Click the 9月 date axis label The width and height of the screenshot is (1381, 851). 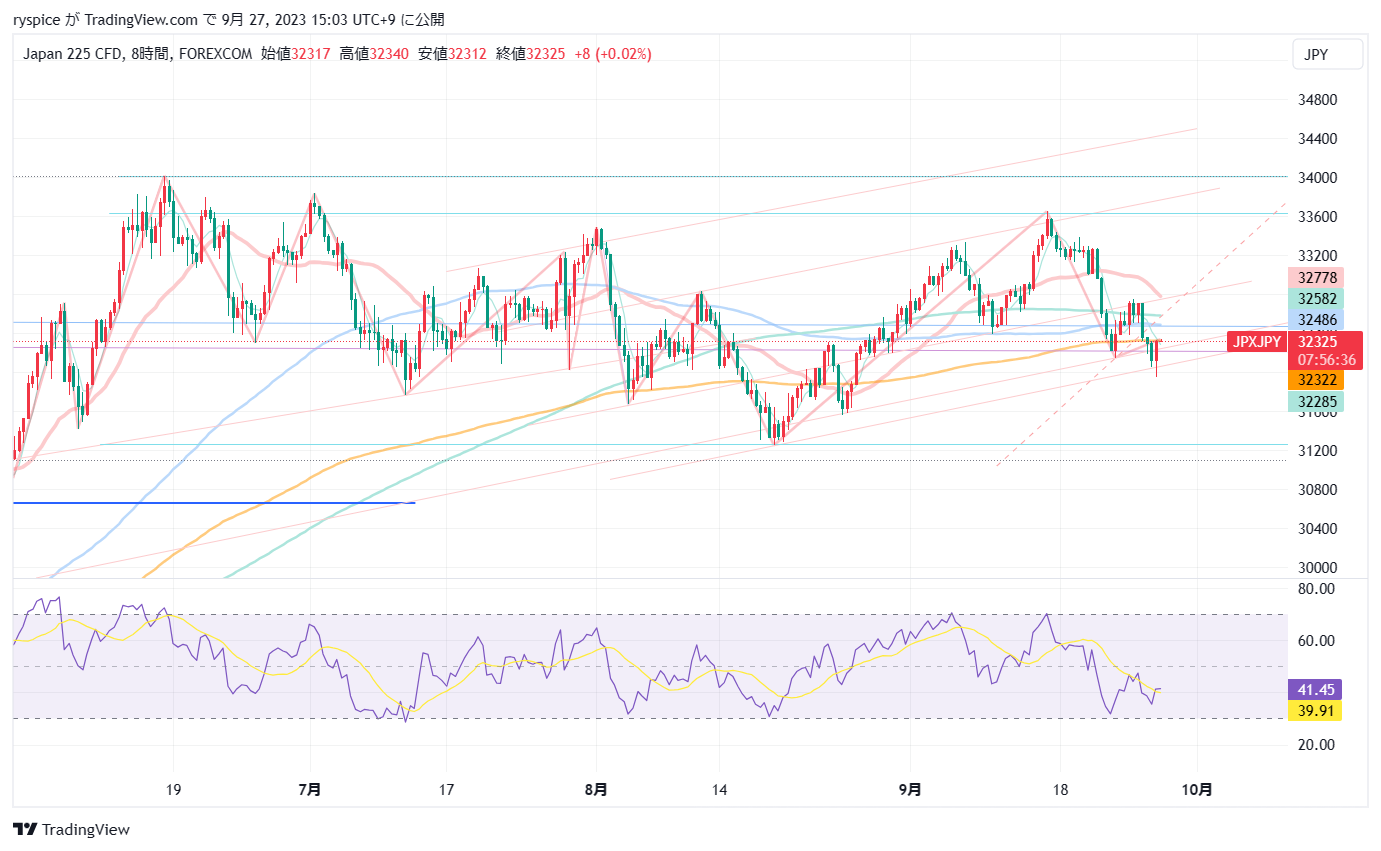[x=910, y=790]
